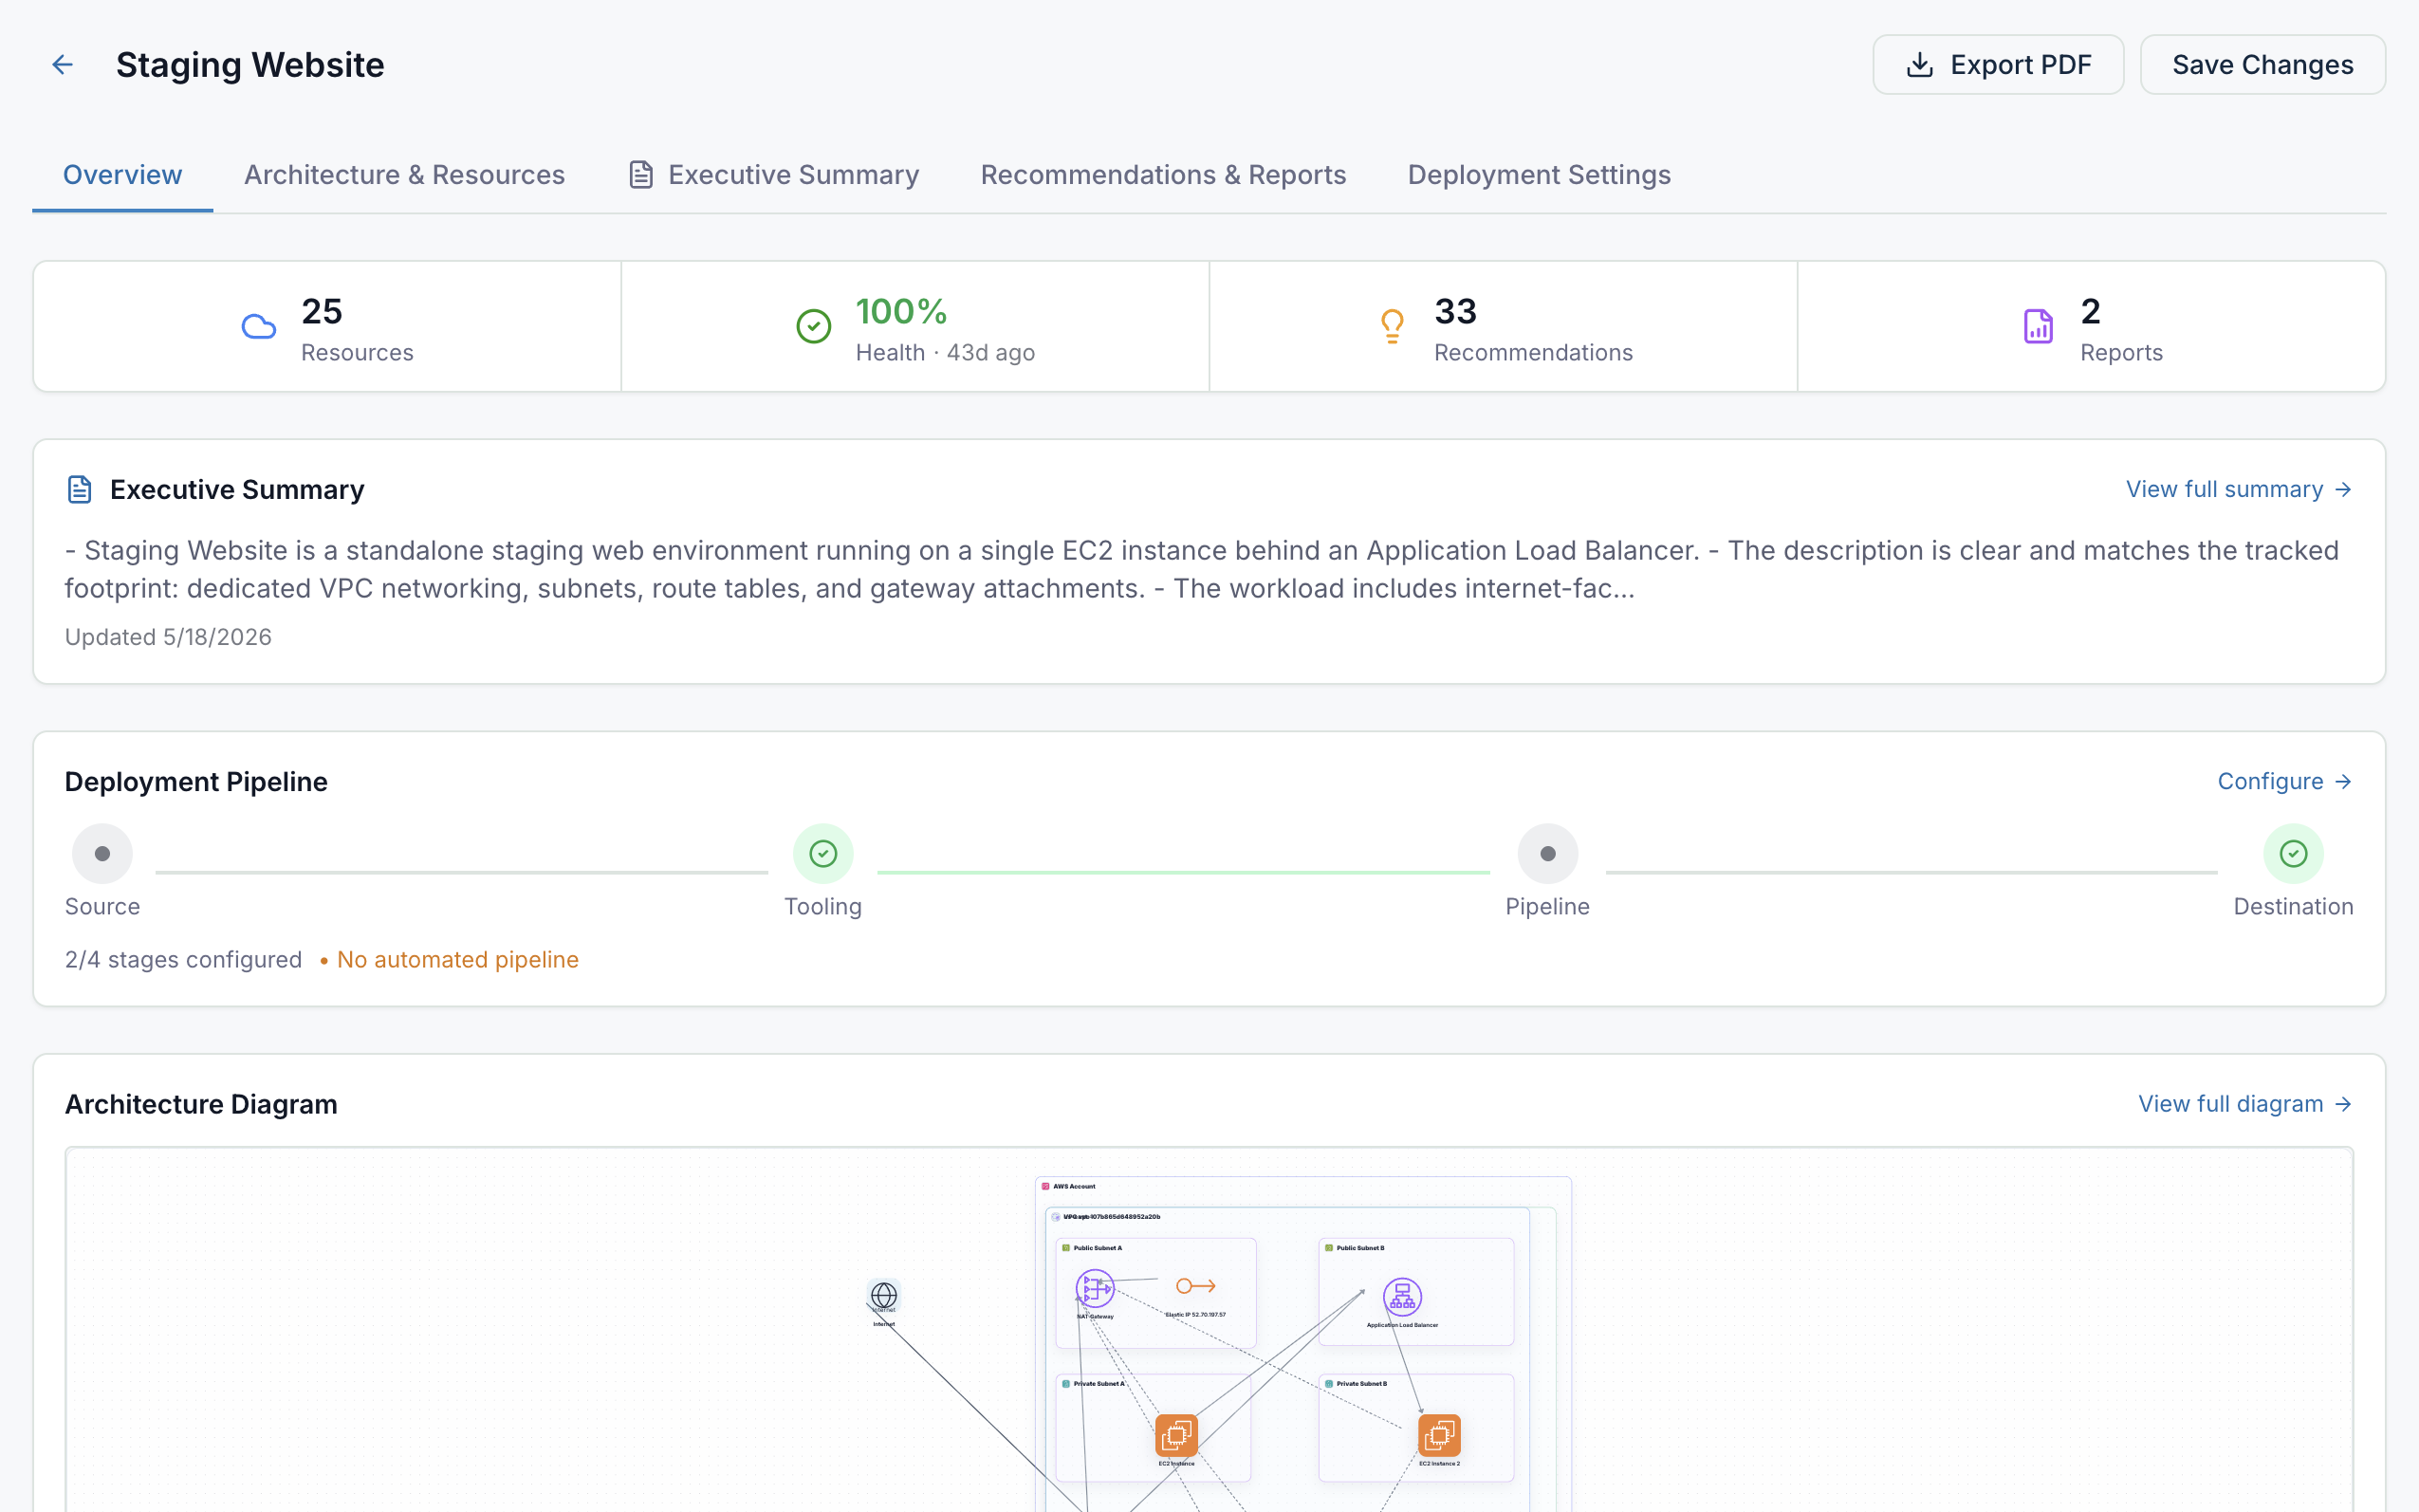This screenshot has height=1512, width=2419.
Task: Click the Architecture Diagram heading
Action: tap(201, 1105)
